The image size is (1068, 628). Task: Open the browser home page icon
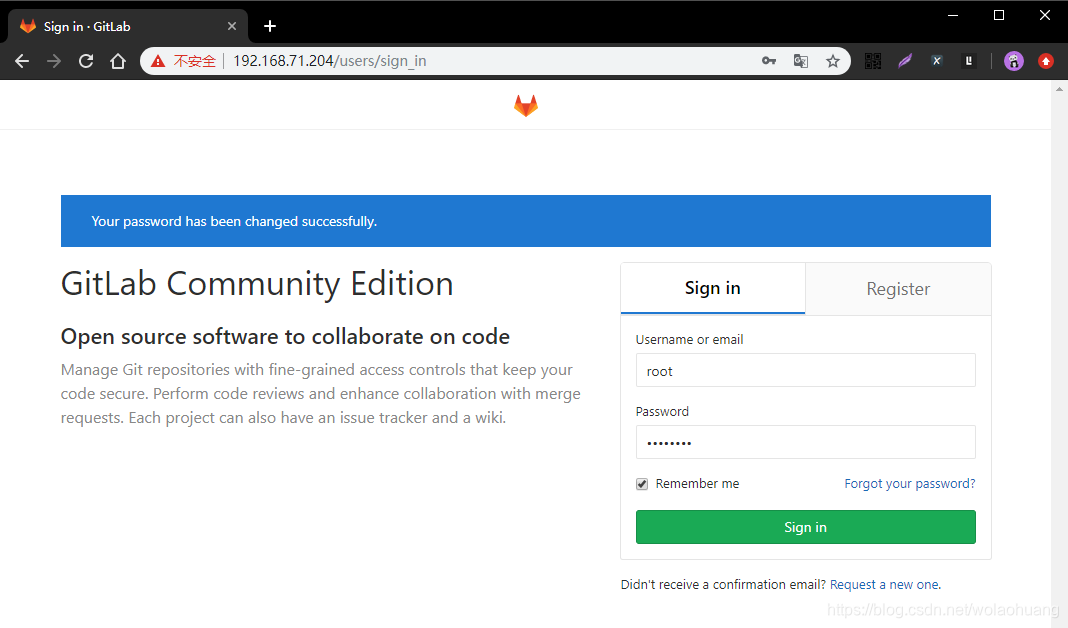click(x=118, y=61)
